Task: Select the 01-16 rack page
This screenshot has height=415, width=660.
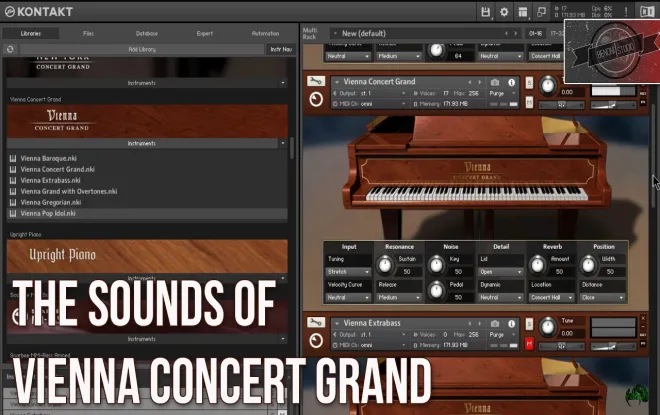Action: tap(535, 33)
